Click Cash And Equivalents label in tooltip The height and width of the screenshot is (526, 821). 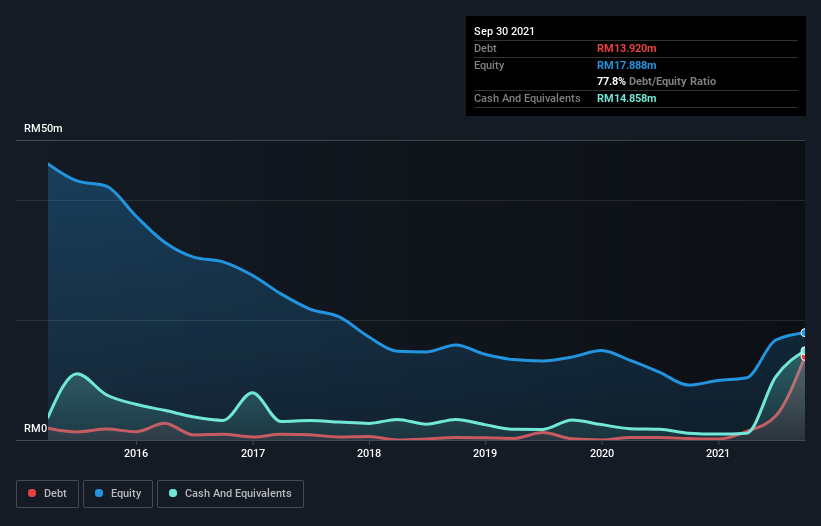(527, 98)
